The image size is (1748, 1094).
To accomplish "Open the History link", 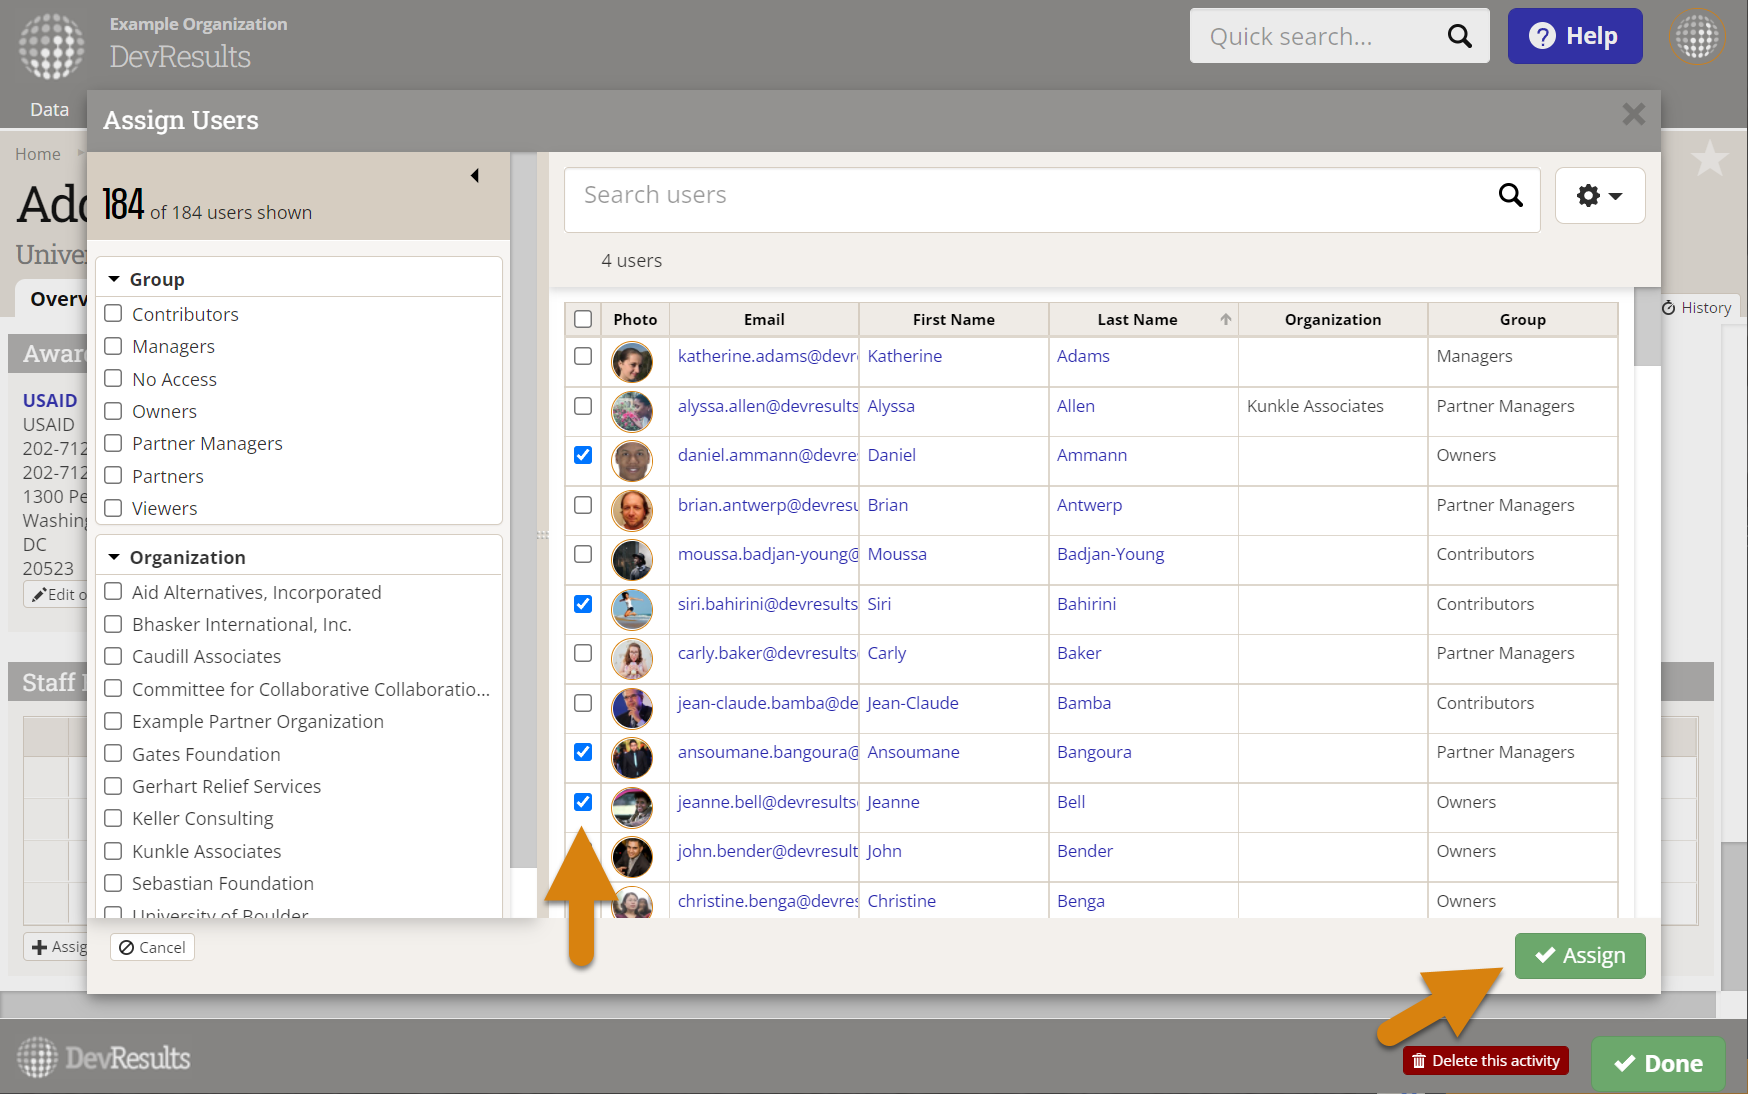I will (x=1697, y=308).
